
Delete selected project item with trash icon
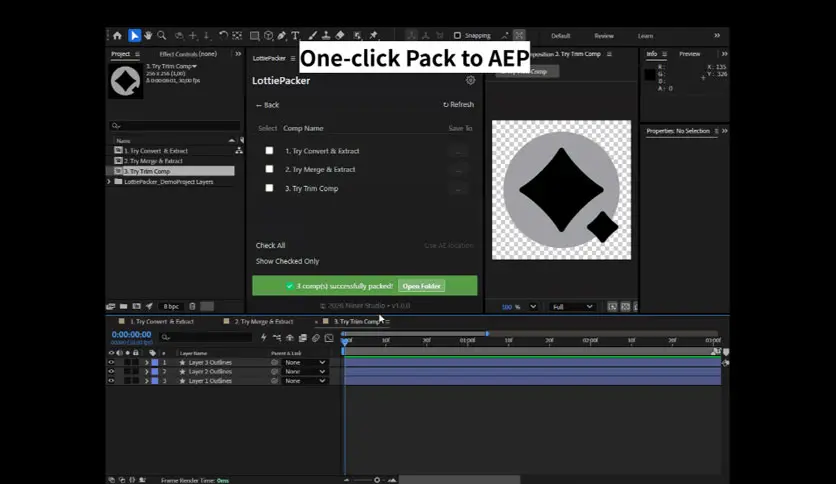coord(192,306)
